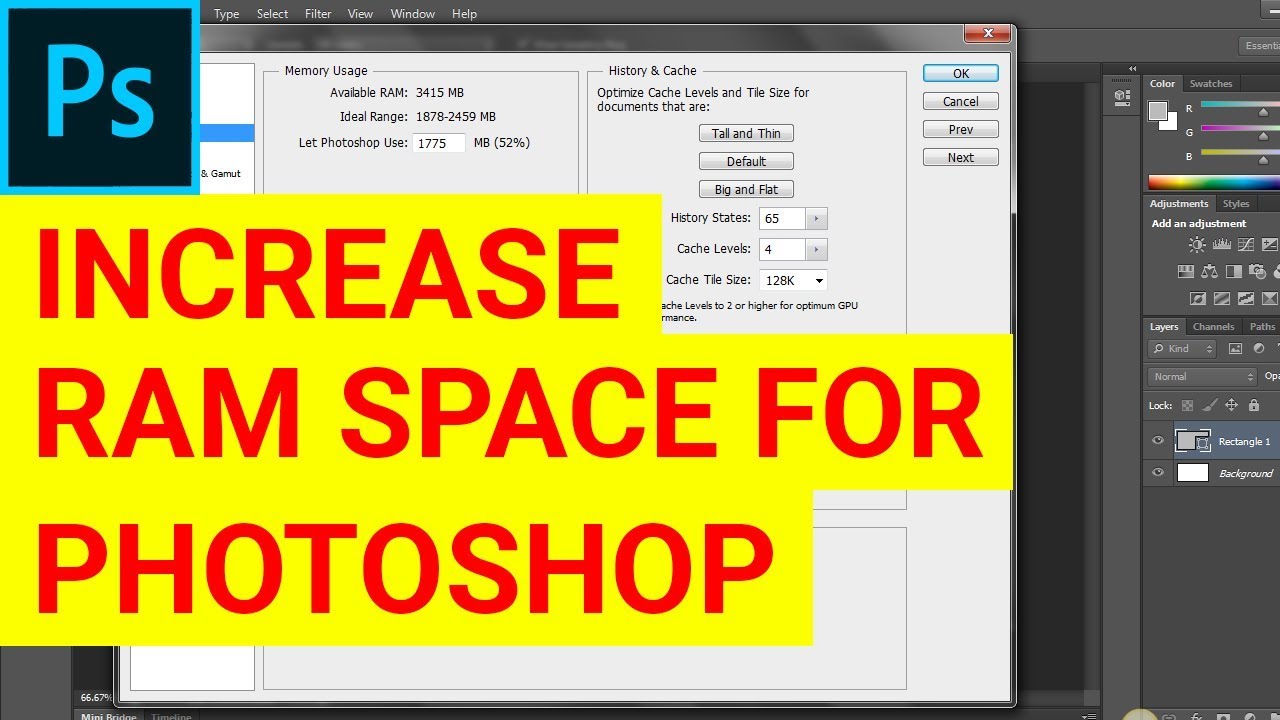Viewport: 1280px width, 720px height.
Task: Open the Select menu
Action: click(272, 14)
